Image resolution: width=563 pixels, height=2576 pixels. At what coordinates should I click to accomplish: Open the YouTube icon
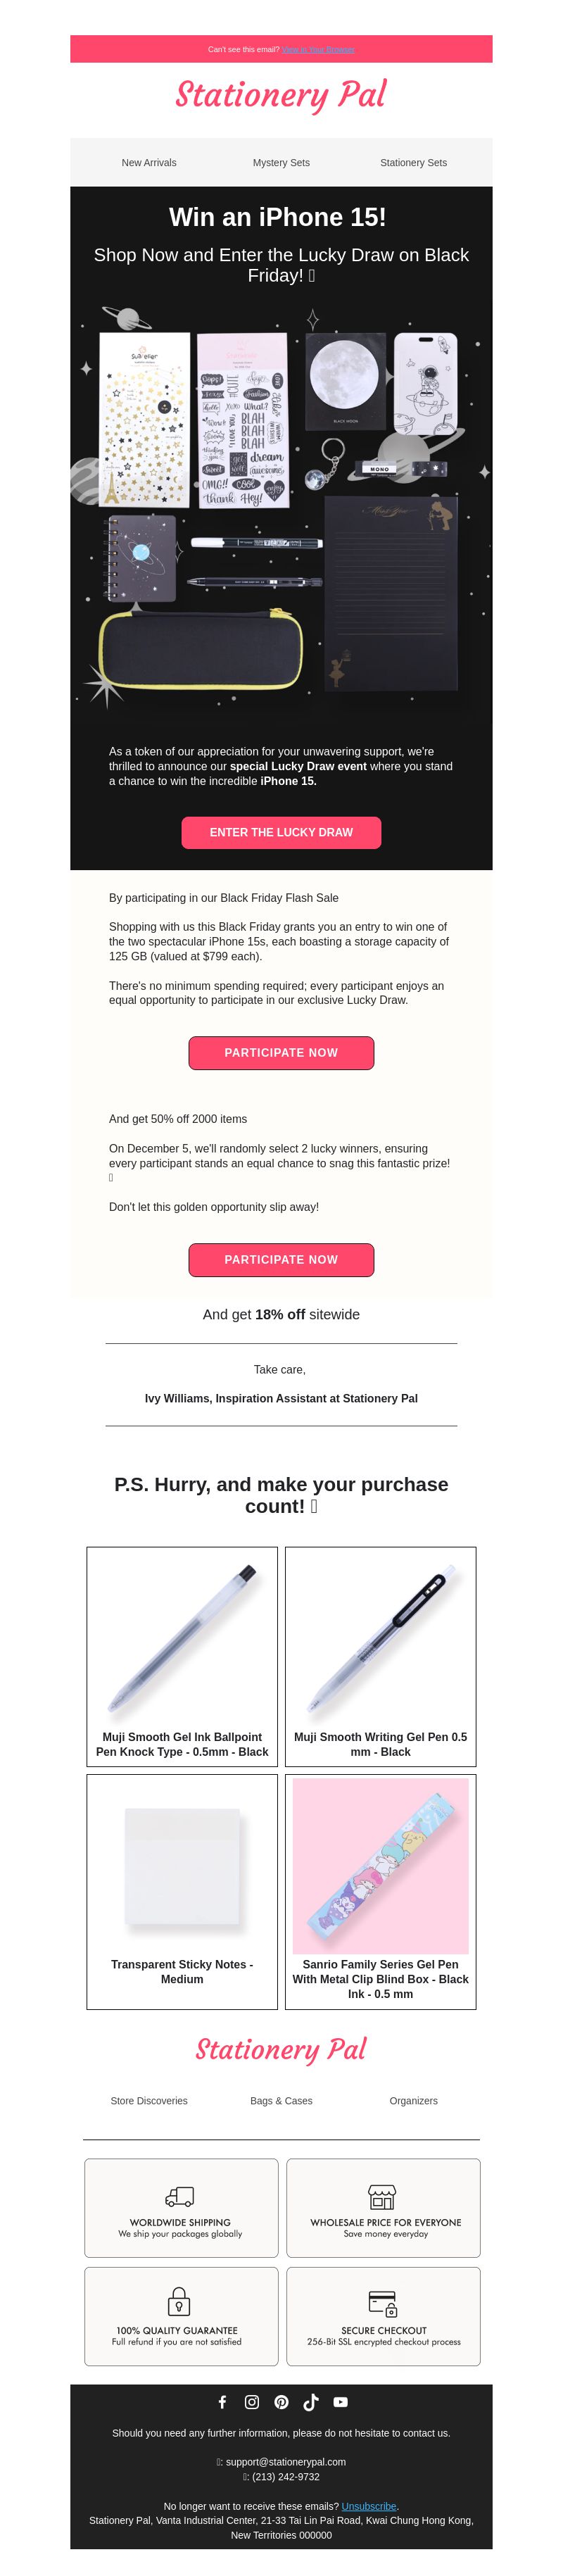point(341,2401)
